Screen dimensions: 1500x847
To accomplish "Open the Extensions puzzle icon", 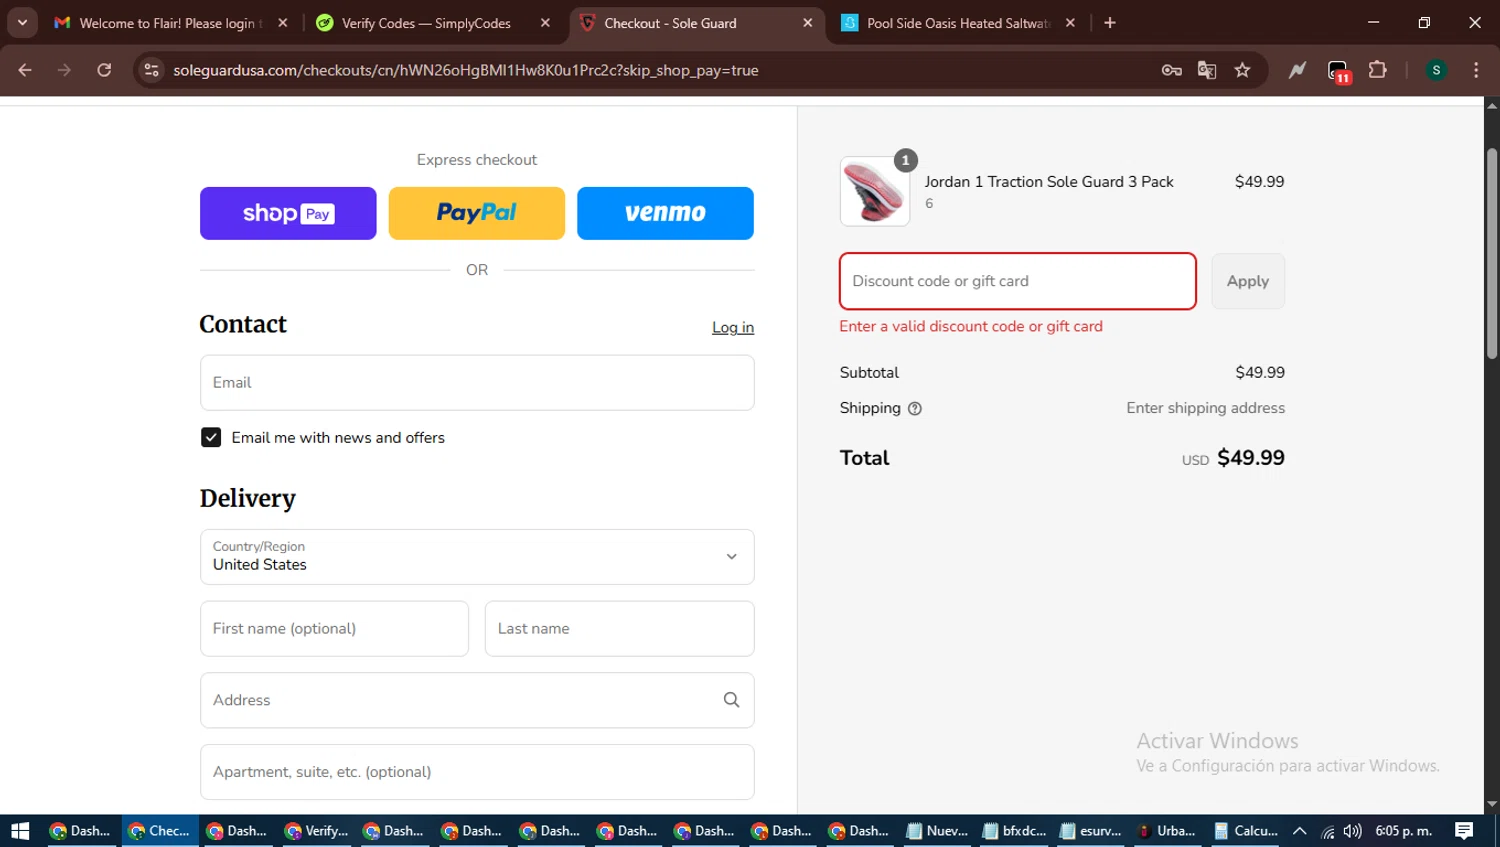I will (1378, 70).
